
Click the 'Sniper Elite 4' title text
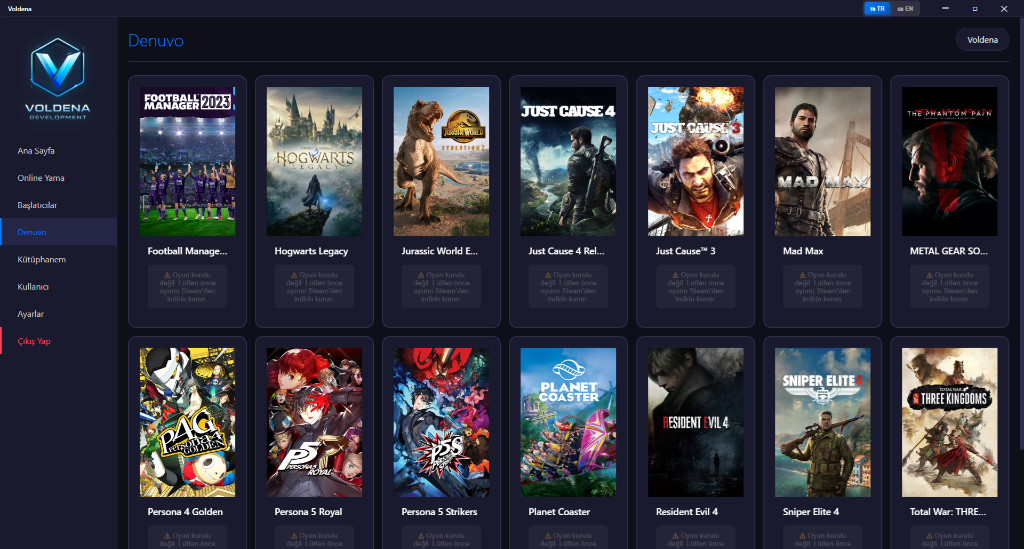[x=810, y=512]
